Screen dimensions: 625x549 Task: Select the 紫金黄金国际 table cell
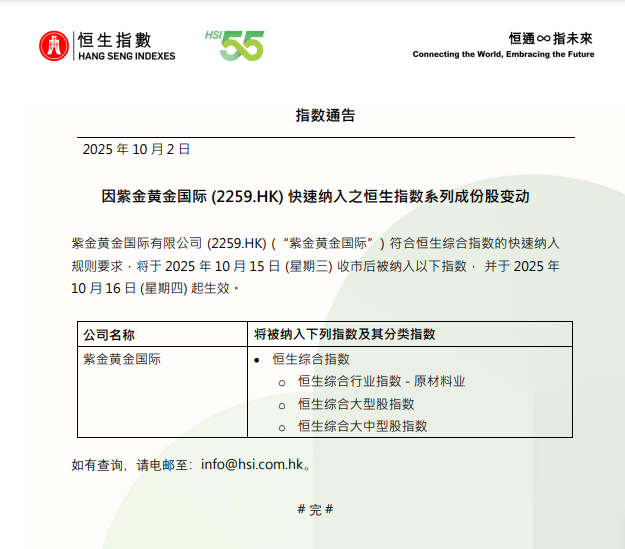[122, 359]
